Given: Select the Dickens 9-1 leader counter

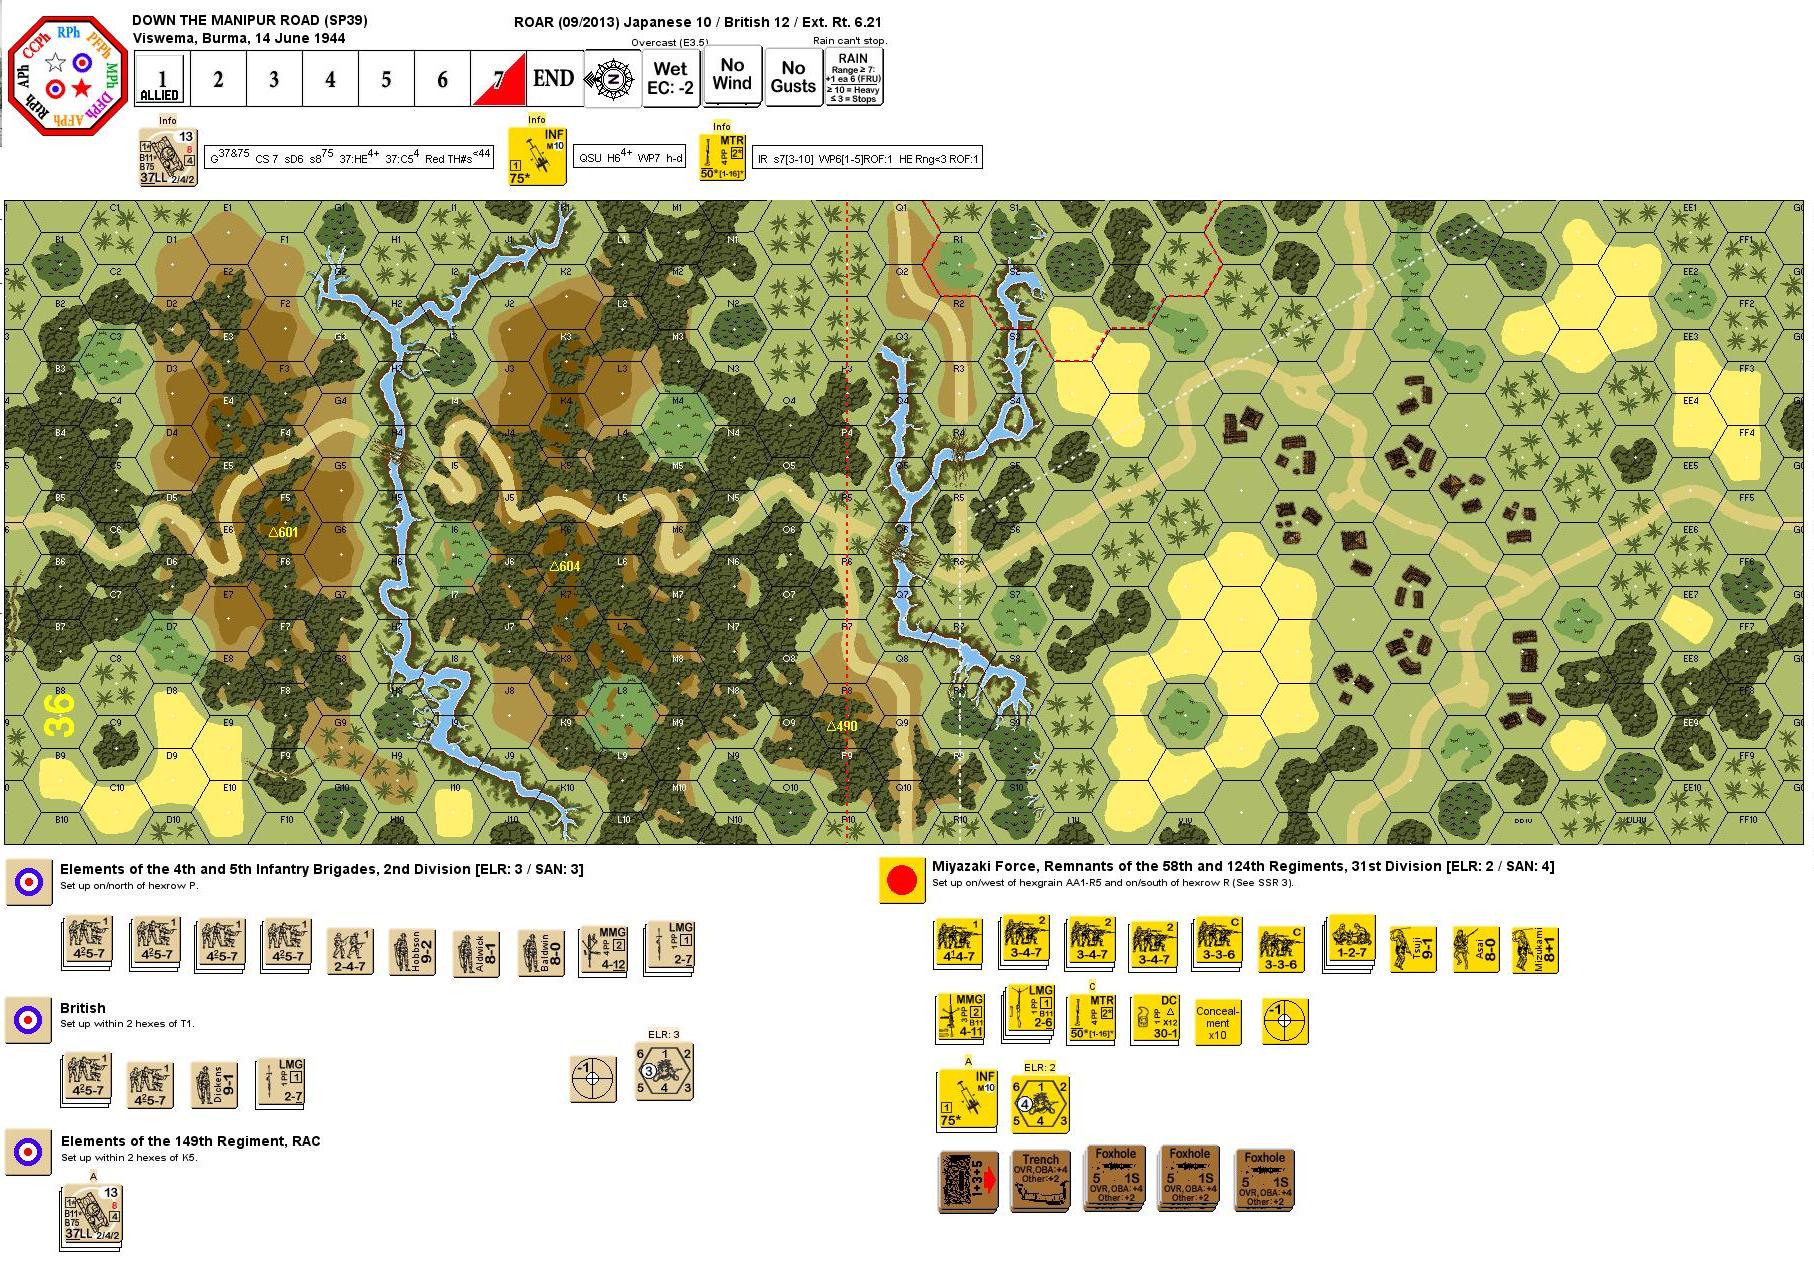Looking at the screenshot, I should click(214, 1085).
